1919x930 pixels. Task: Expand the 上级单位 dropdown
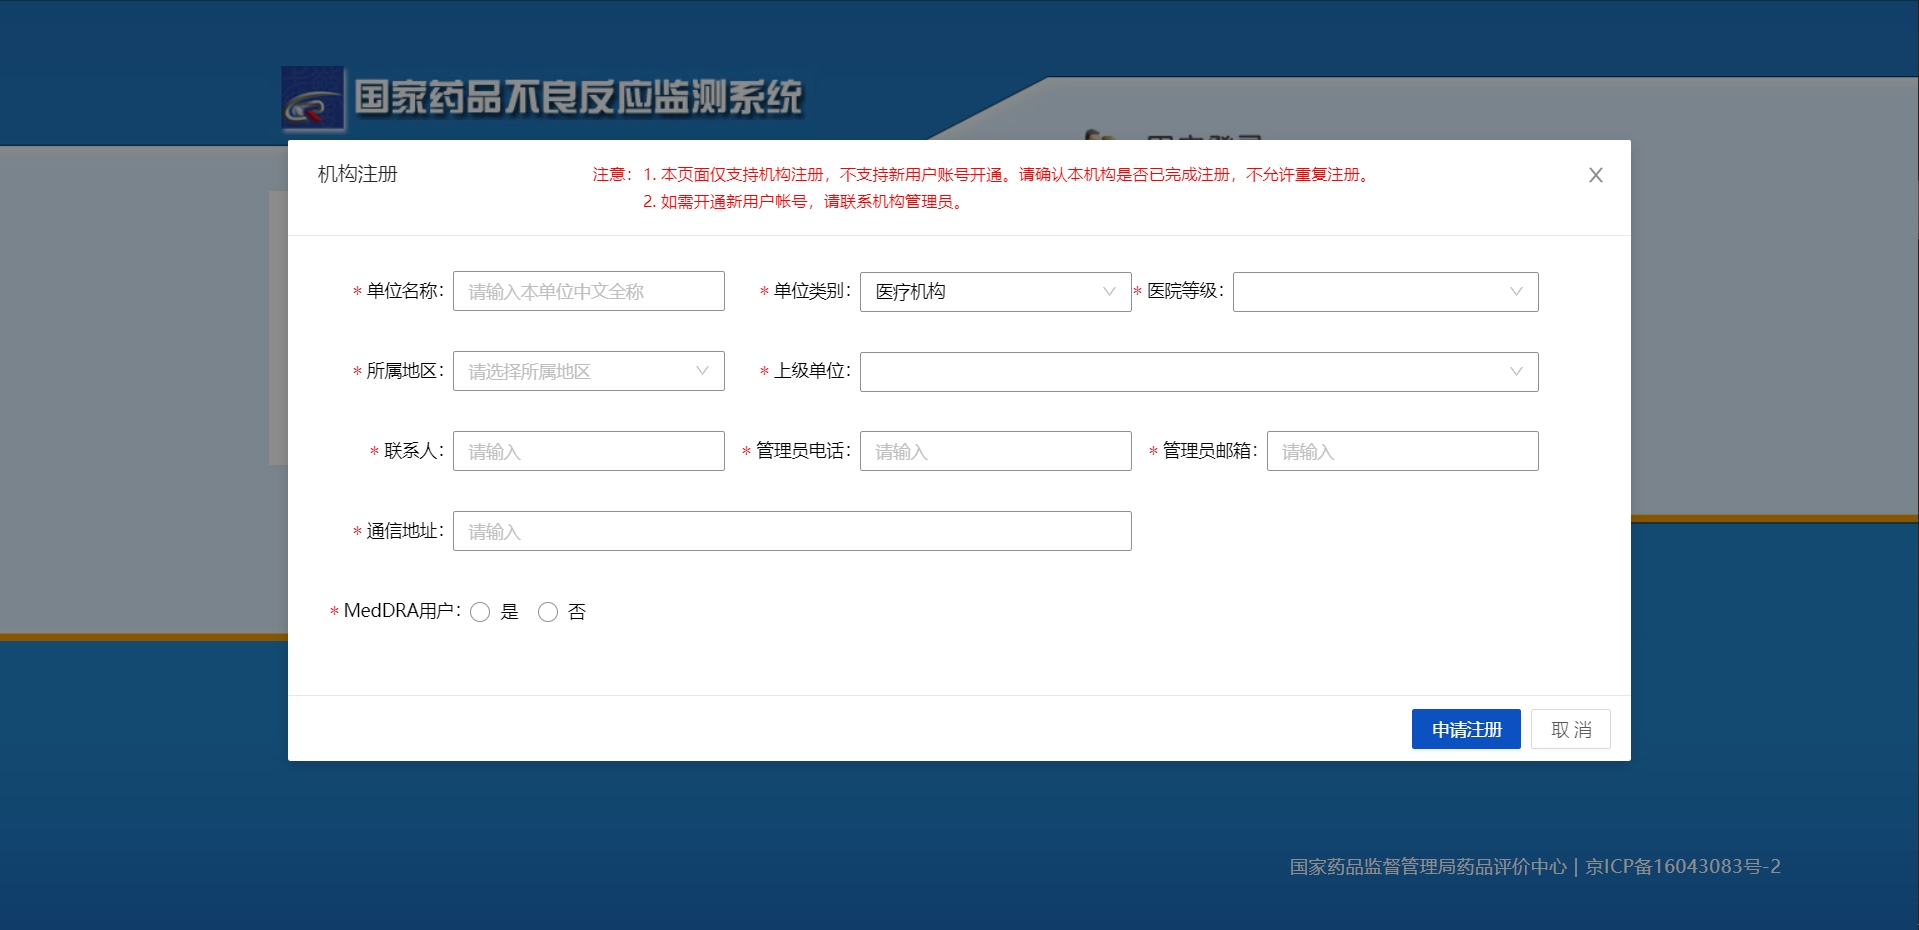click(1199, 372)
